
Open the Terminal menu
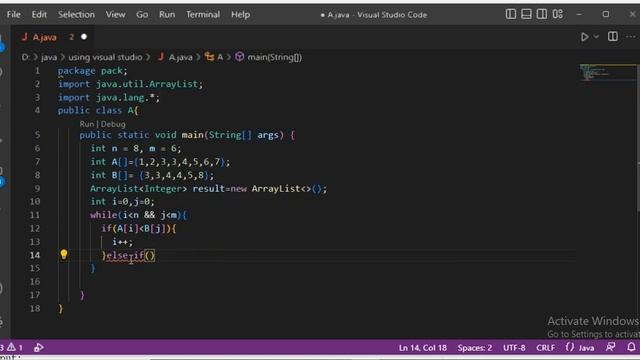click(203, 15)
